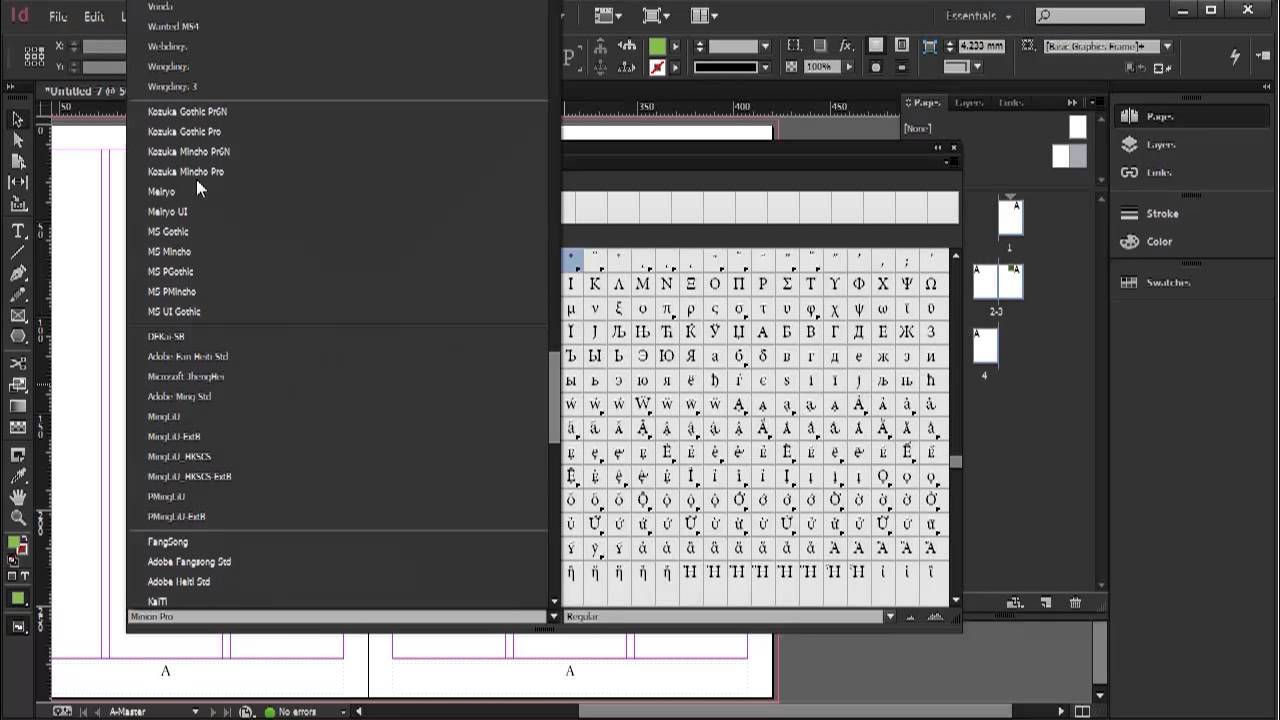Click the green fill color swatch

click(657, 46)
